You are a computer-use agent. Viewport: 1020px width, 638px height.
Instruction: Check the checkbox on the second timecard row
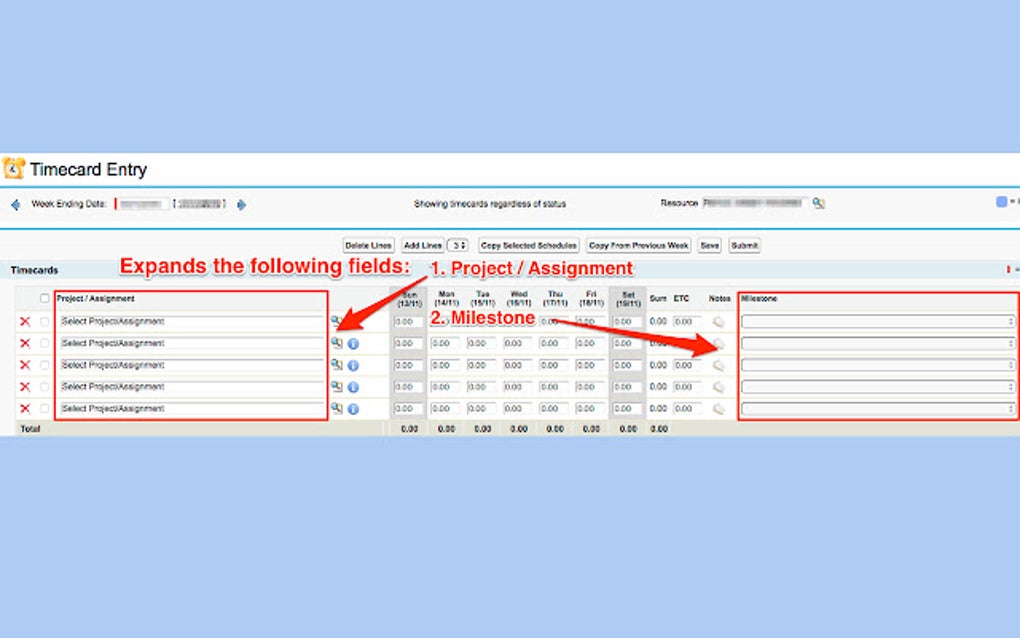coord(44,342)
